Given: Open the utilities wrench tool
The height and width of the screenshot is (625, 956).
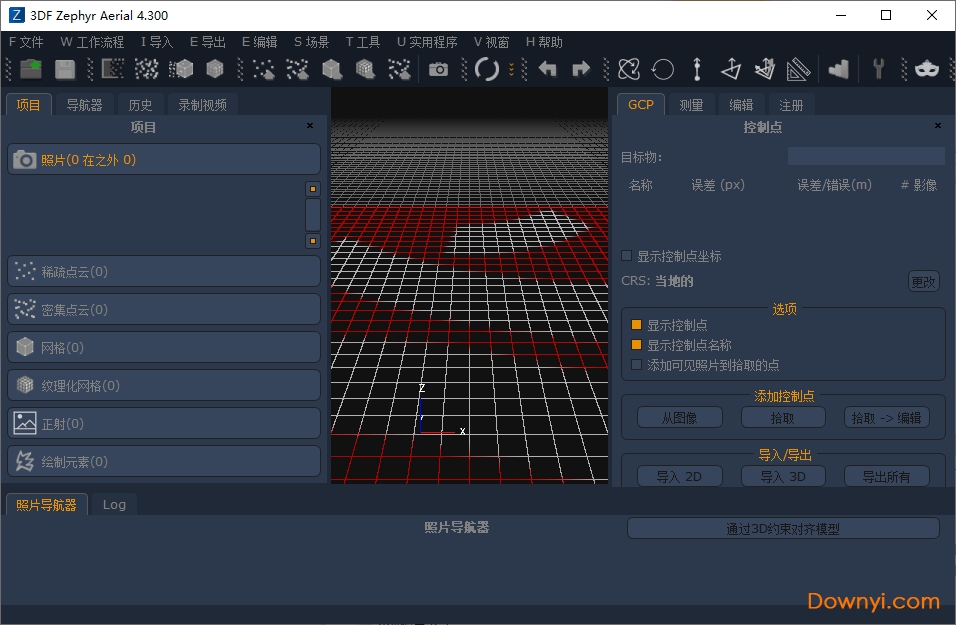Looking at the screenshot, I should point(880,69).
